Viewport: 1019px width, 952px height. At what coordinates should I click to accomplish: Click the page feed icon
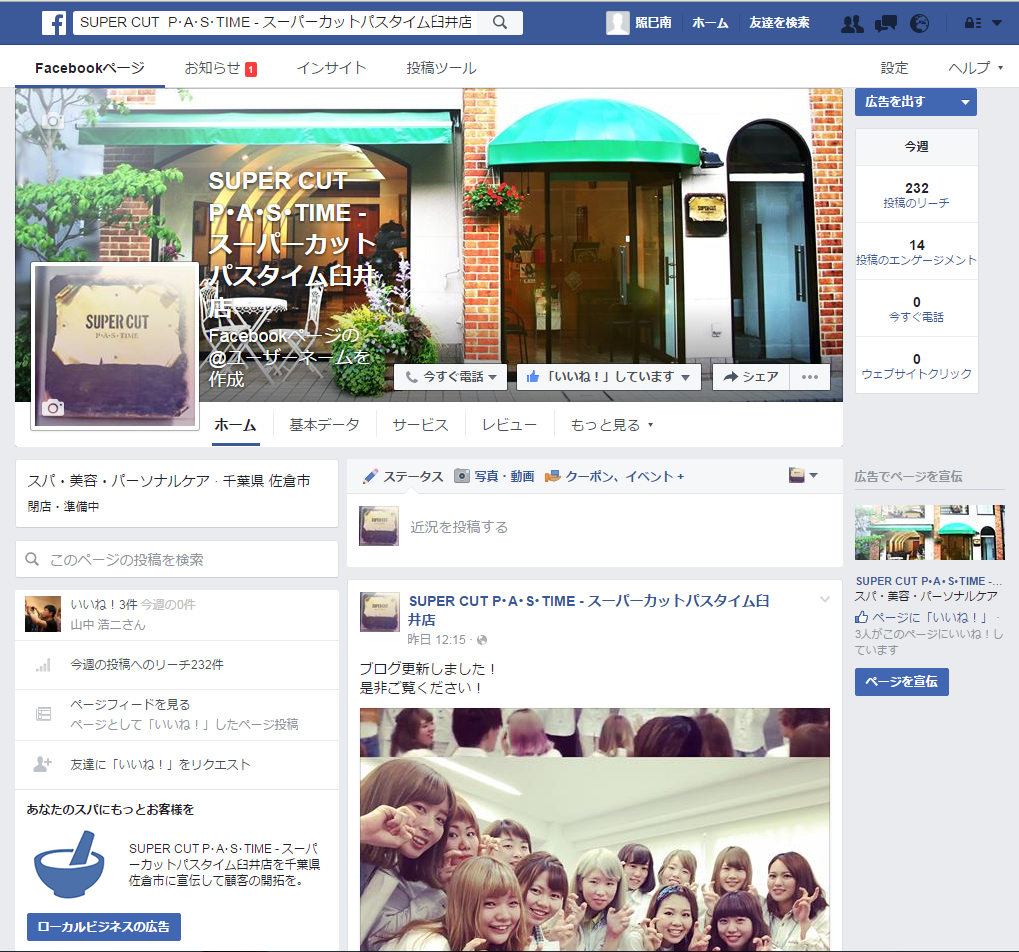[x=43, y=714]
